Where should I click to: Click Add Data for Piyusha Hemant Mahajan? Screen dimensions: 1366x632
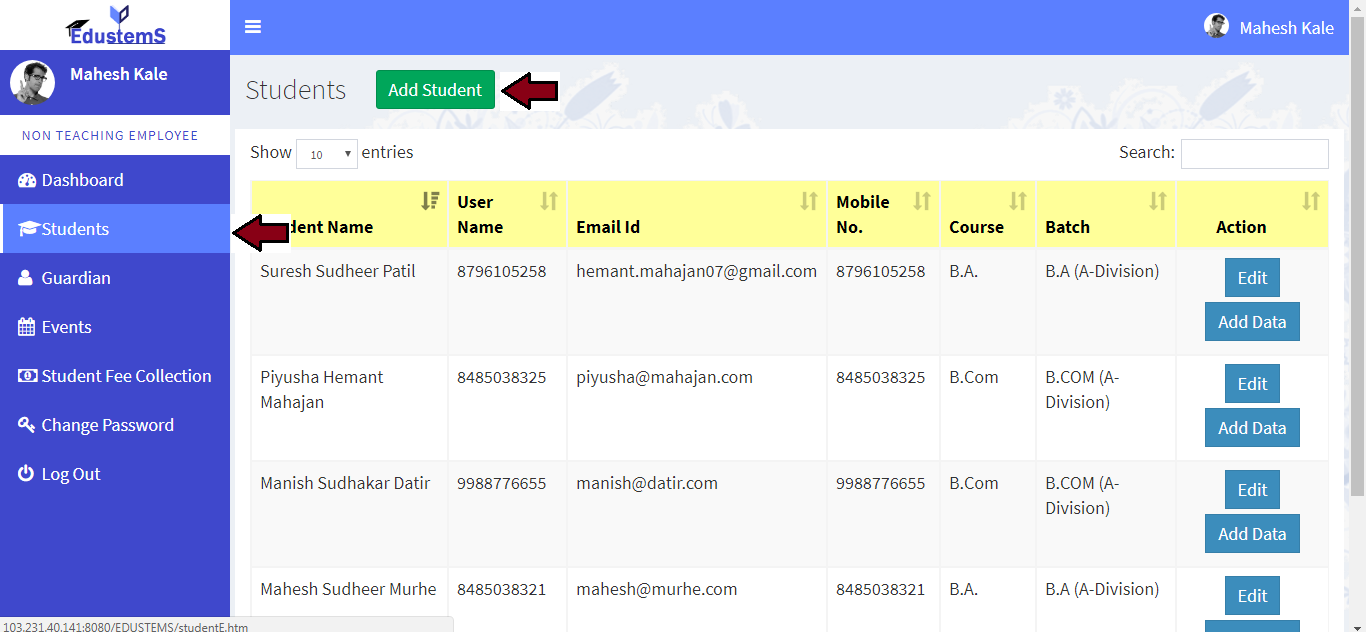tap(1252, 428)
